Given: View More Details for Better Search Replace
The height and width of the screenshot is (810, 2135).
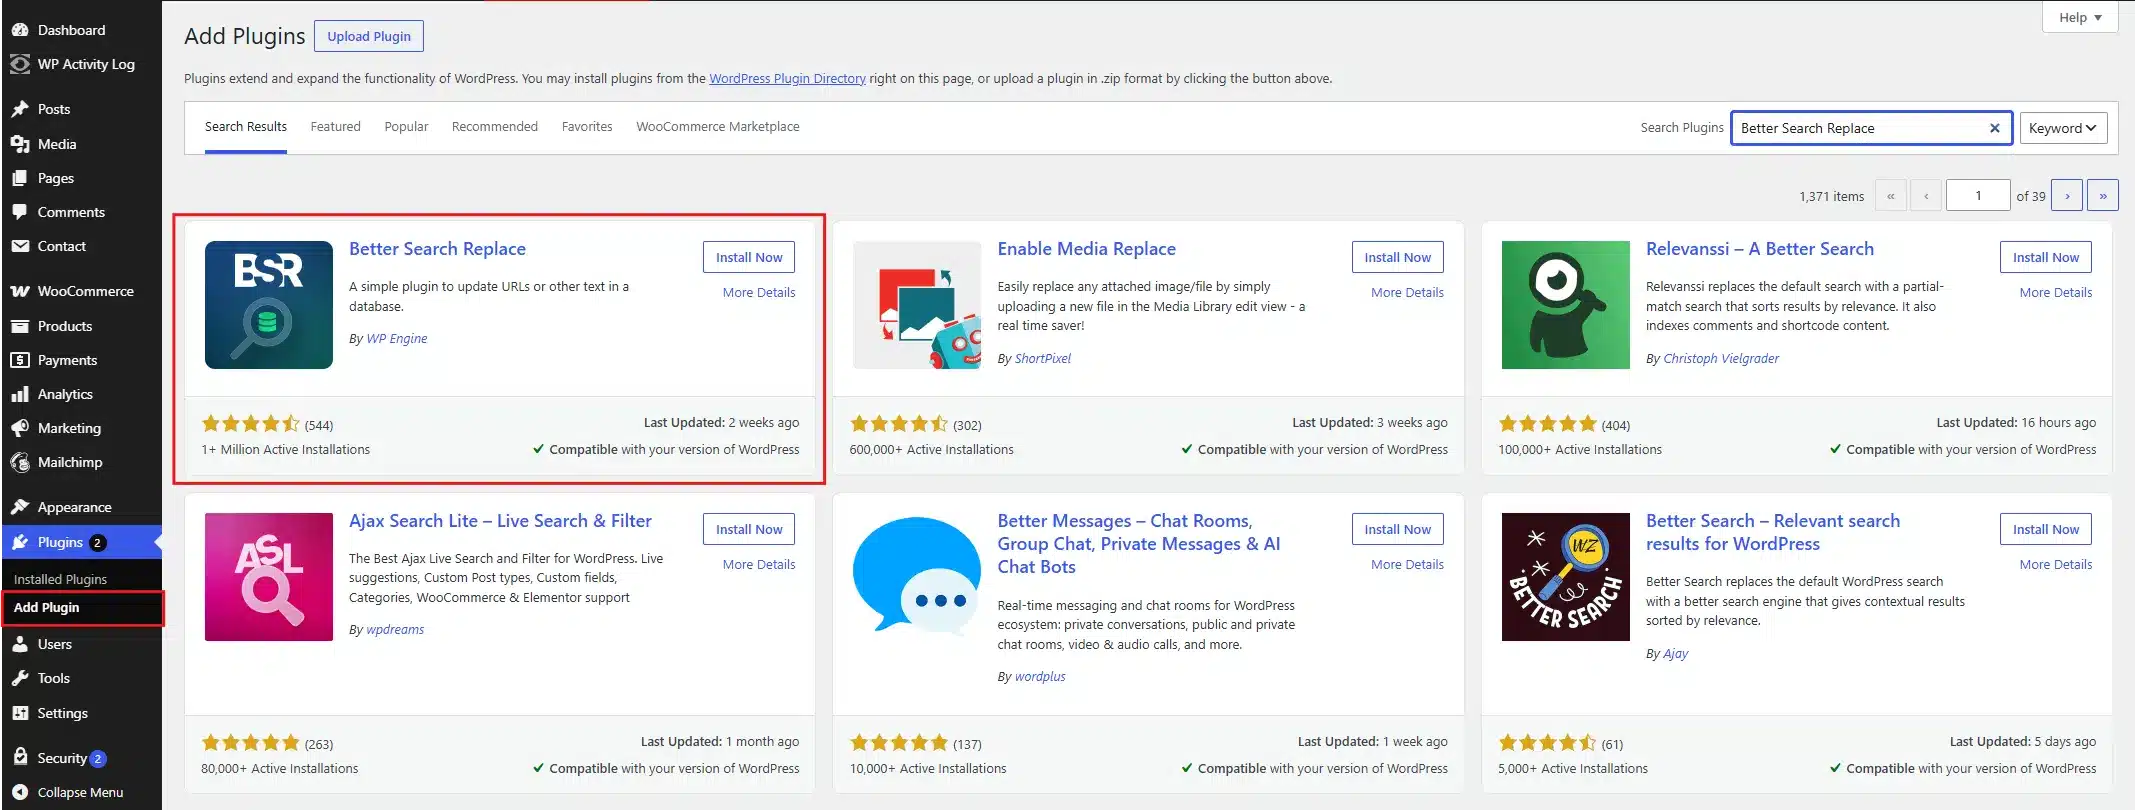Looking at the screenshot, I should click(x=759, y=292).
